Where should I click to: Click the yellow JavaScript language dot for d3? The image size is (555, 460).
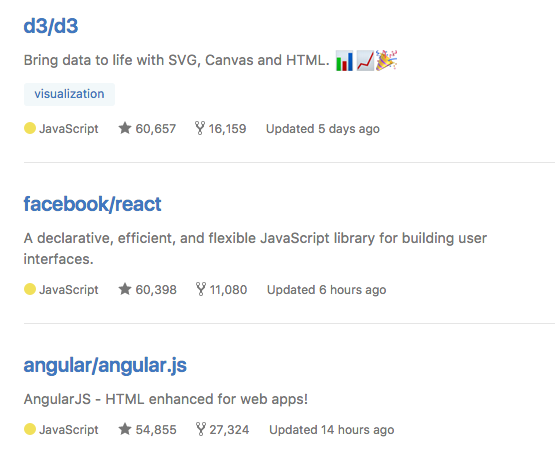(30, 128)
